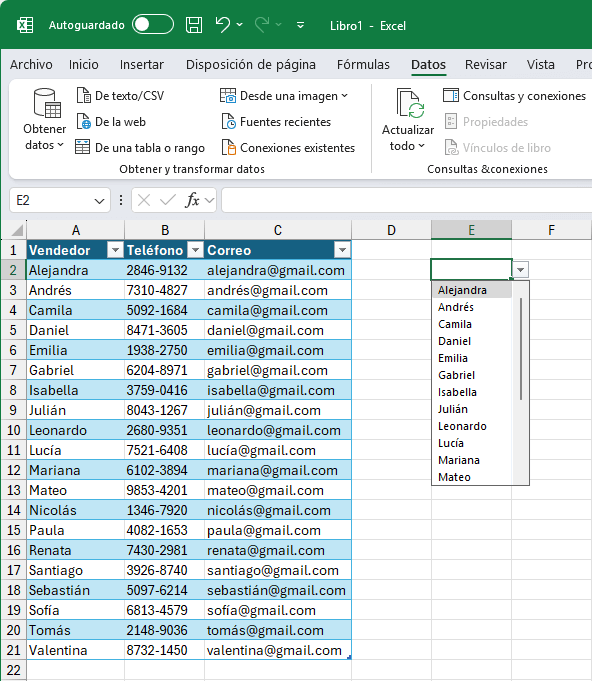This screenshot has width=592, height=681.
Task: Open the Vendedor filter dropdown
Action: (x=115, y=250)
